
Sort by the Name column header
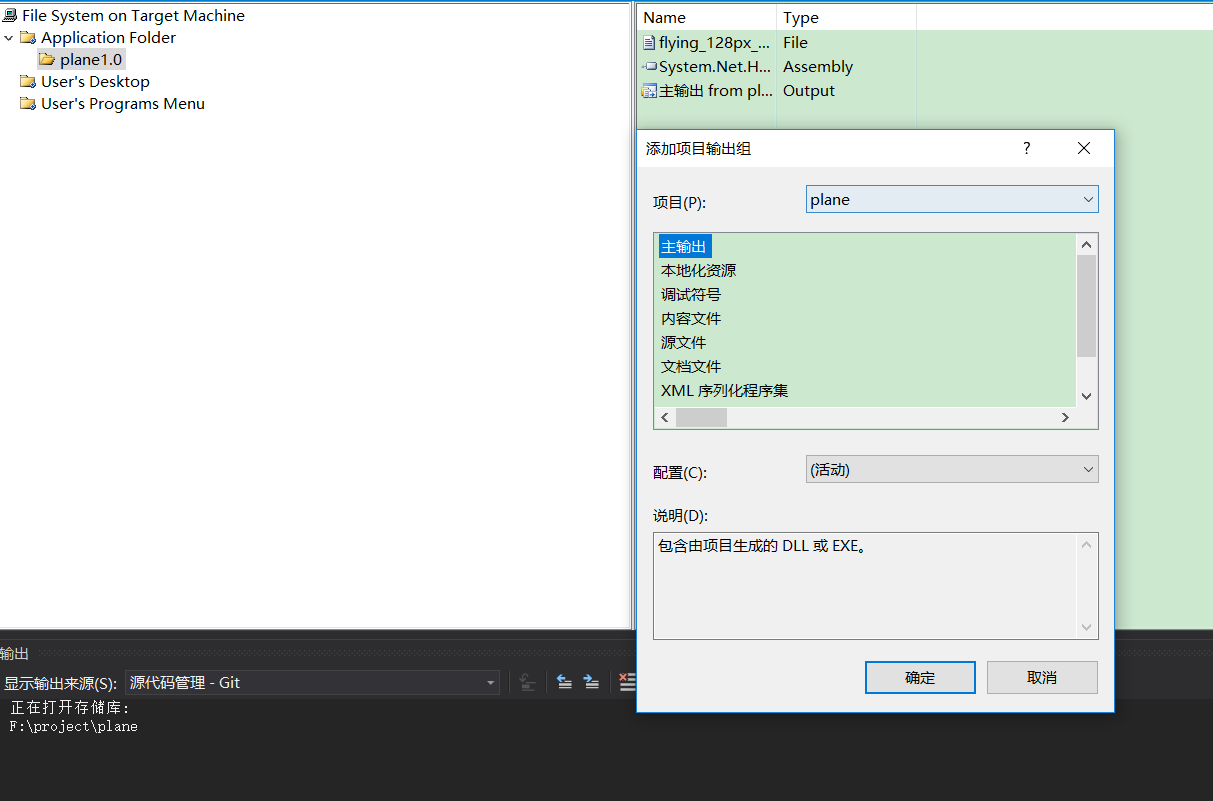(706, 17)
